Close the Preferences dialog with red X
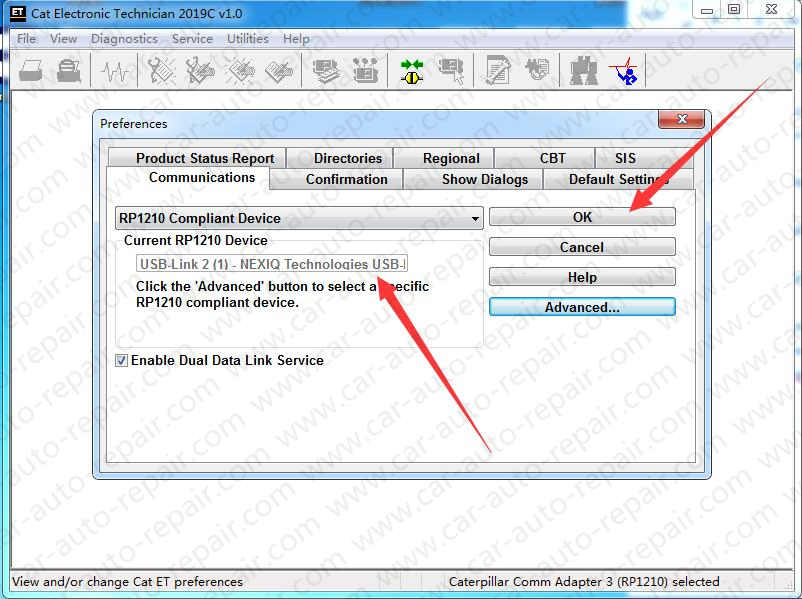The width and height of the screenshot is (802, 599). click(682, 119)
